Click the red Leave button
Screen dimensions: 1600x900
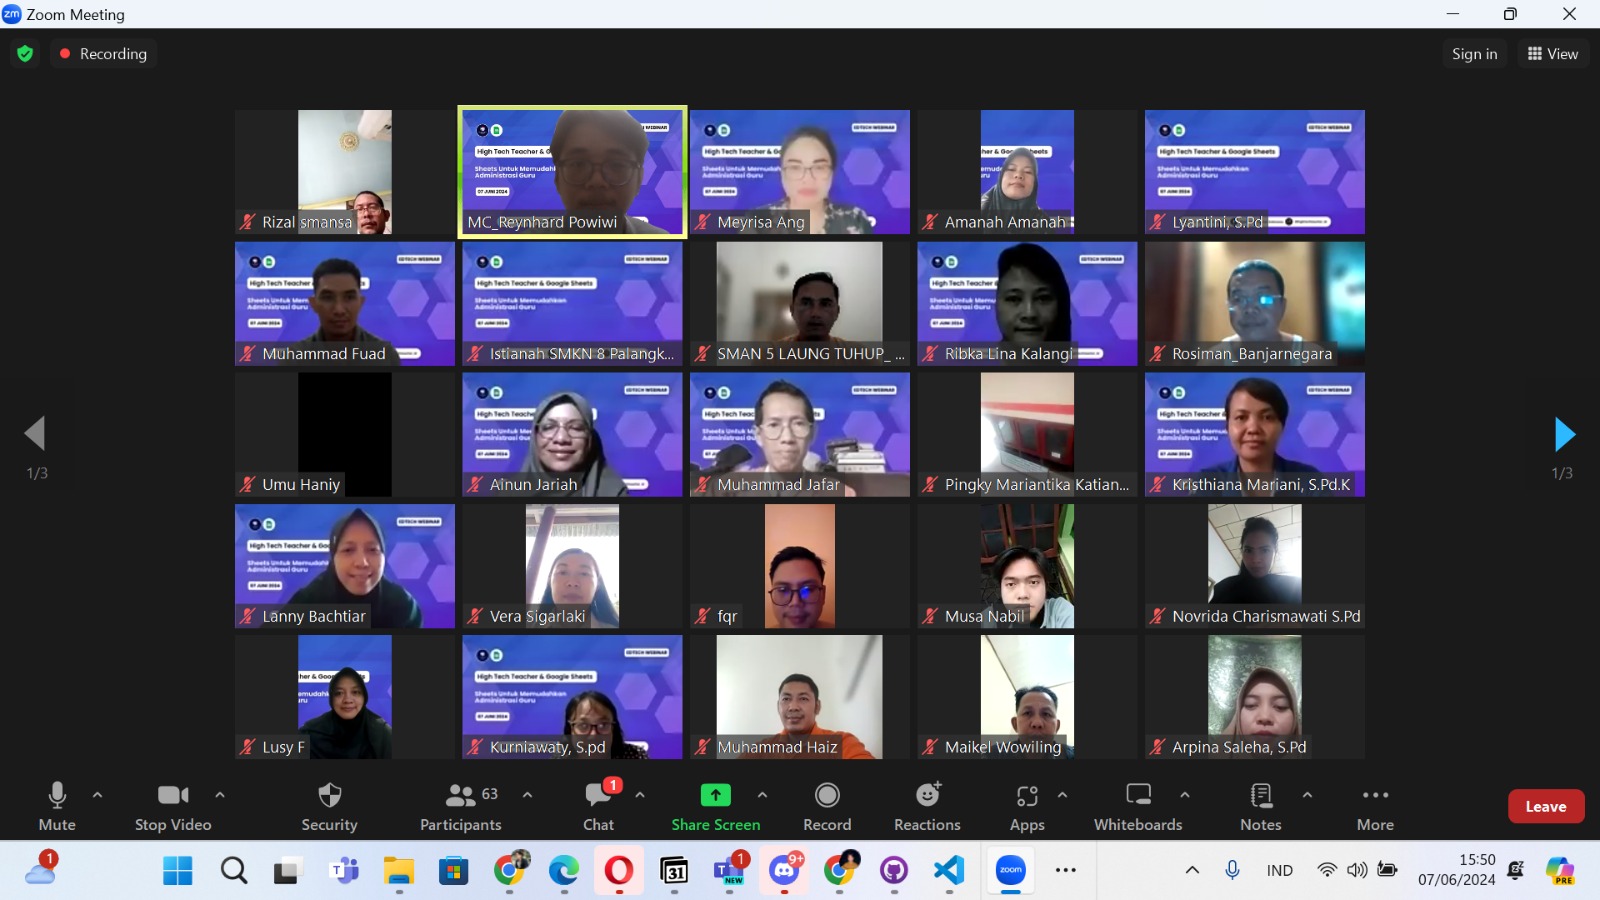pos(1545,806)
